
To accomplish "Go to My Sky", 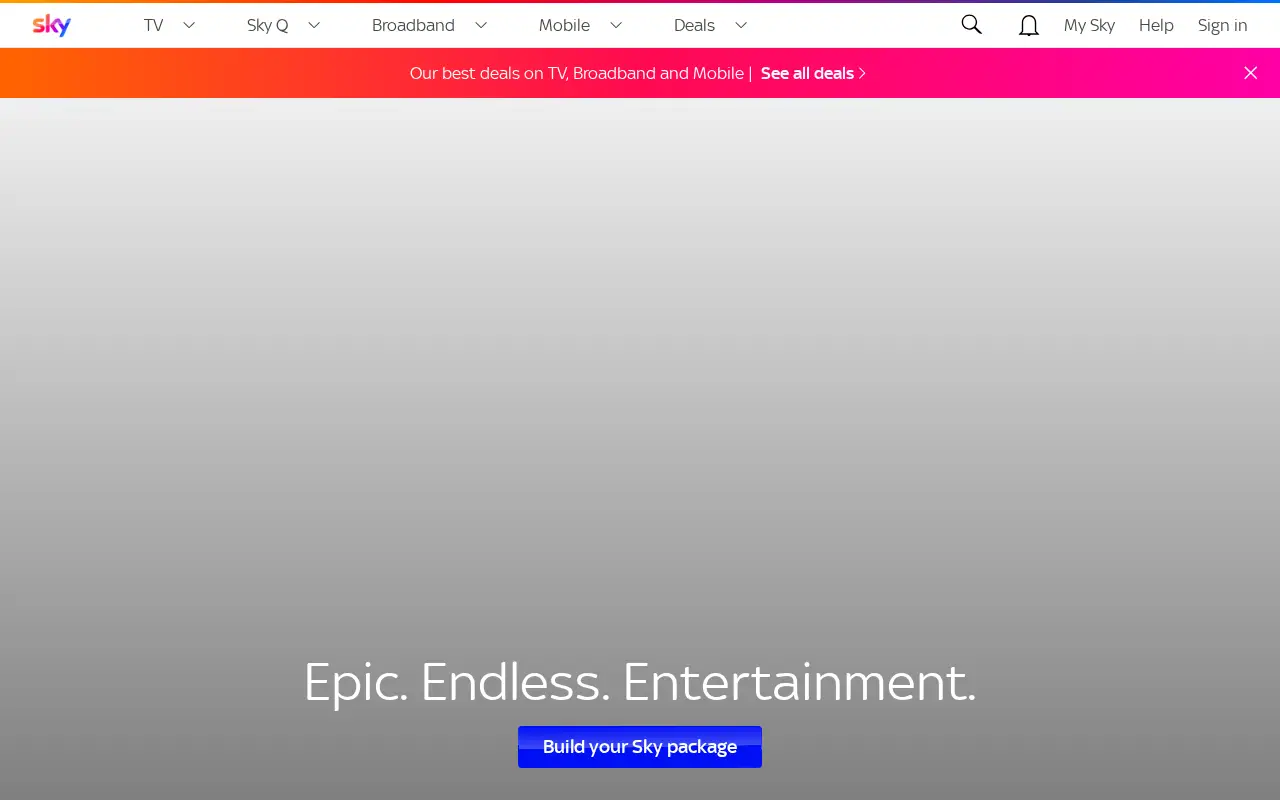I will click(x=1089, y=25).
